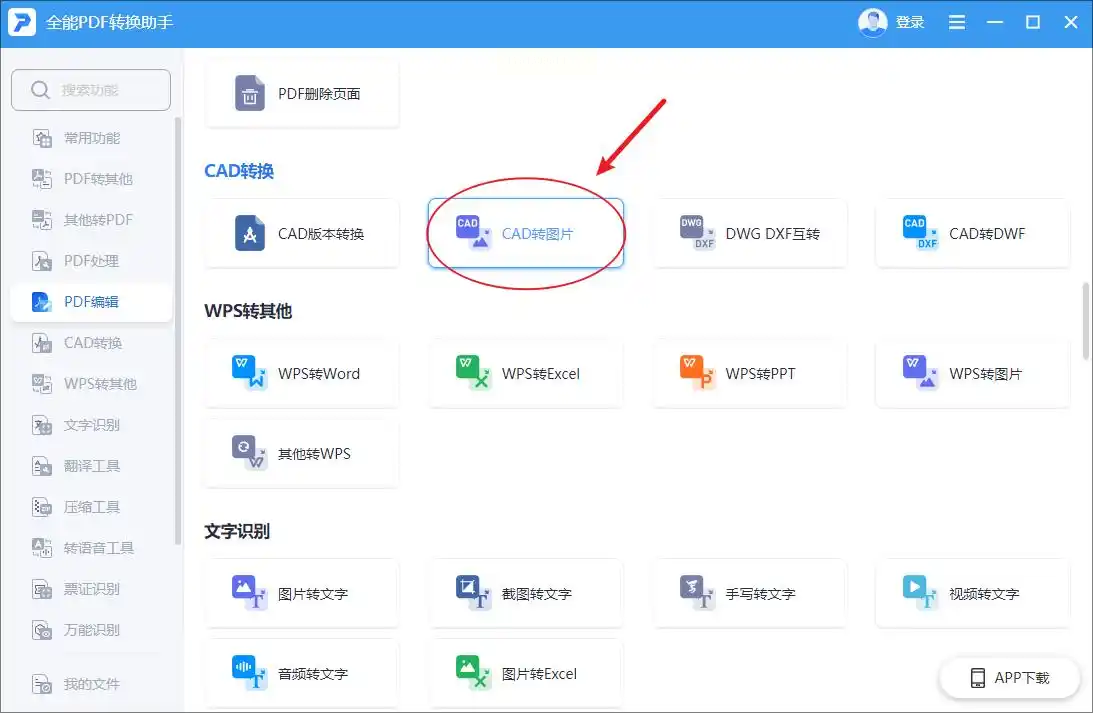1093x713 pixels.
Task: Click the user avatar icon
Action: (872, 22)
